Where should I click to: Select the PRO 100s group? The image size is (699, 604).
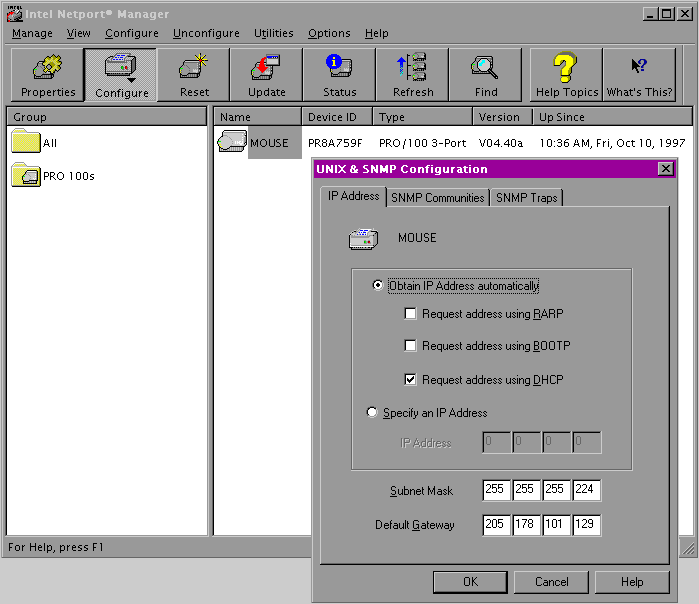pyautogui.click(x=68, y=176)
